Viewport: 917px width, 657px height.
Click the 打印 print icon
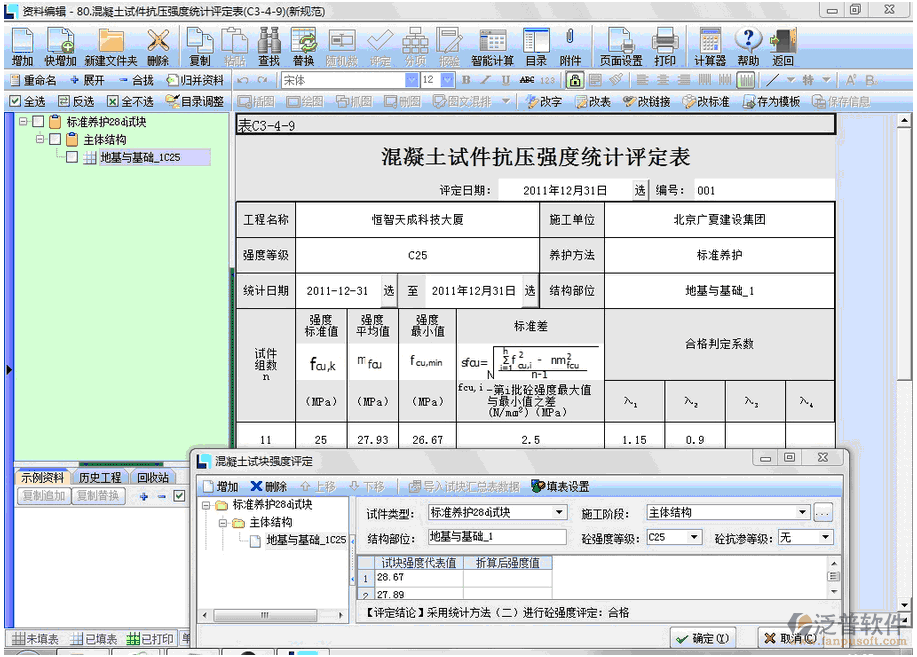pos(665,45)
